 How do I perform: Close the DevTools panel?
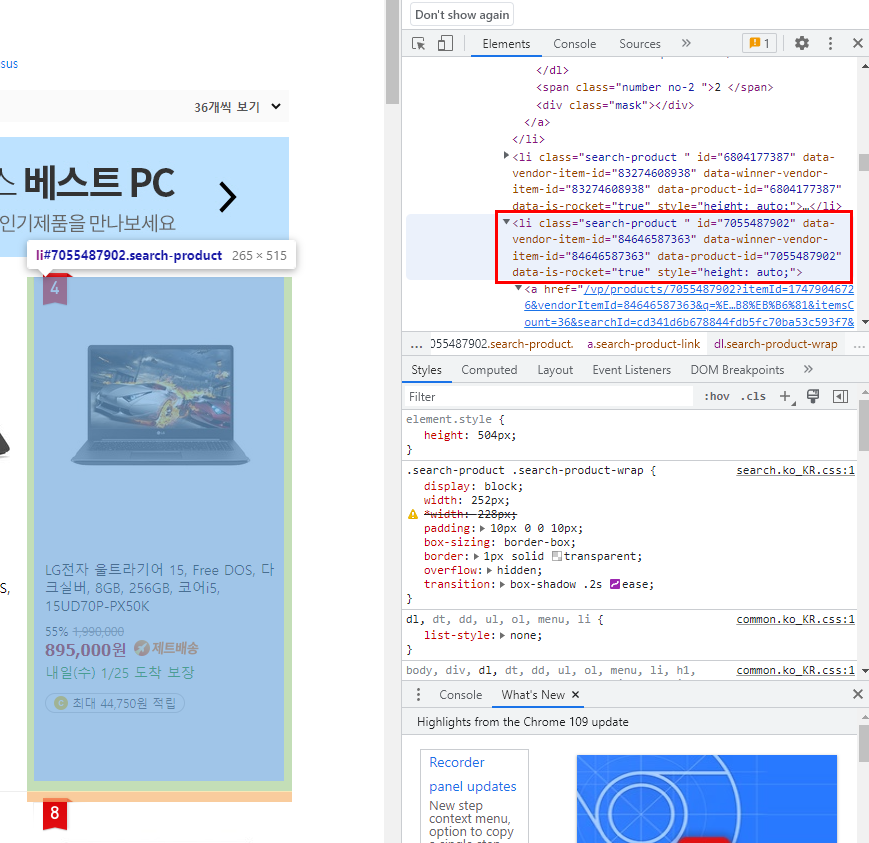point(857,43)
